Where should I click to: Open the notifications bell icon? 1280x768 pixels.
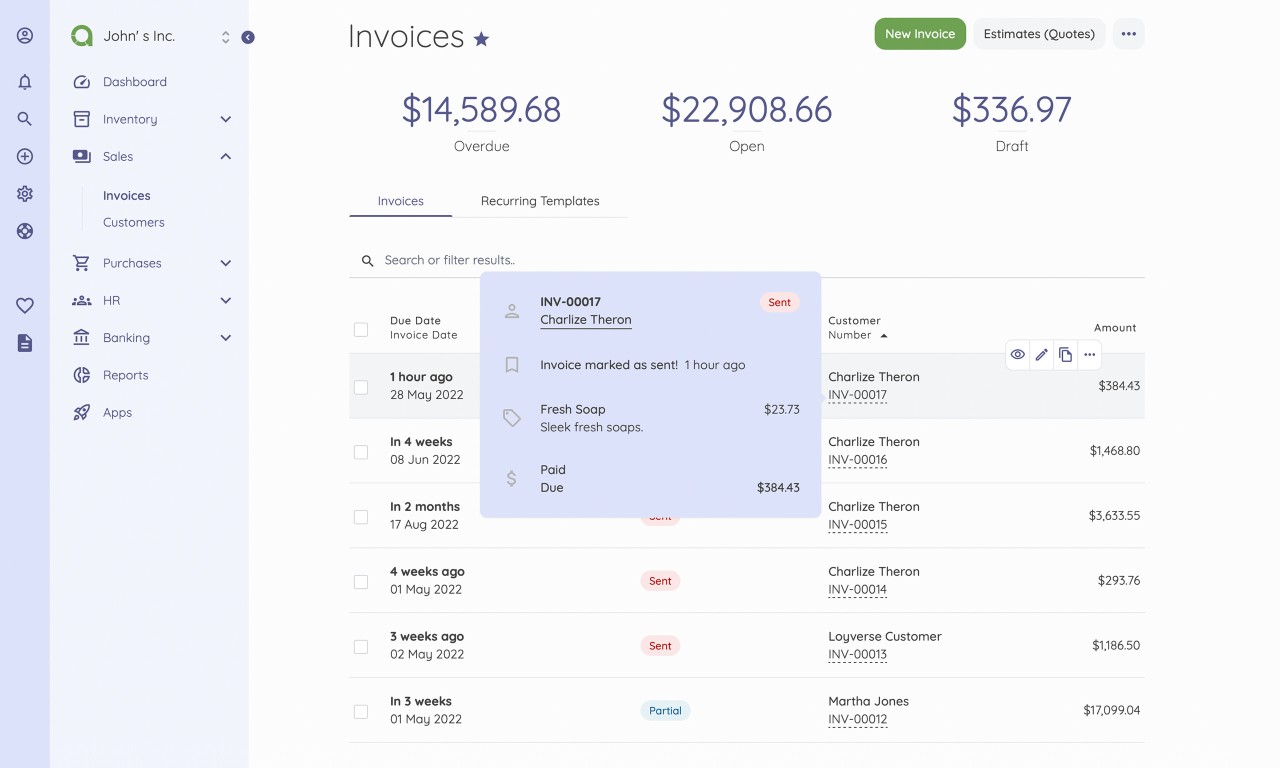[x=25, y=82]
